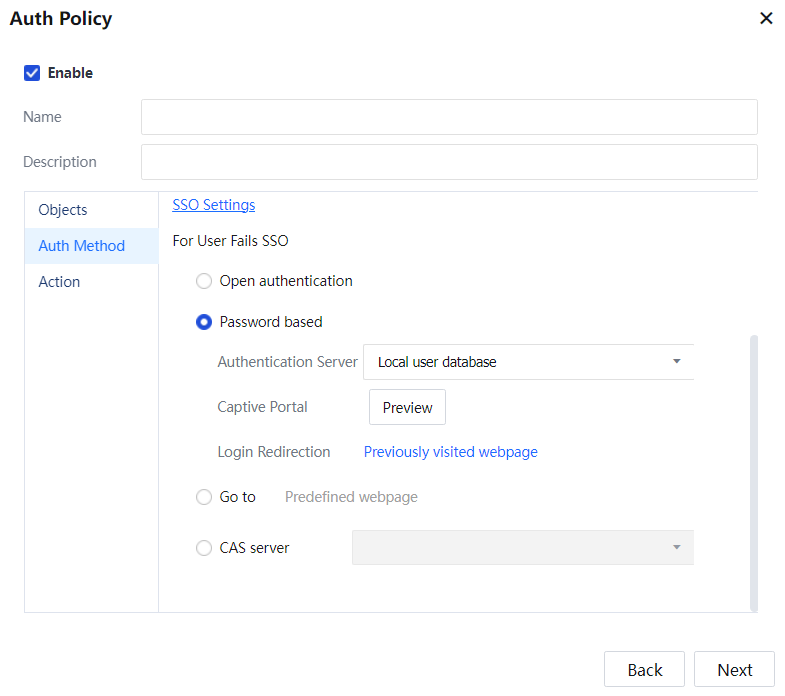Select the CAS server radio option

[204, 548]
